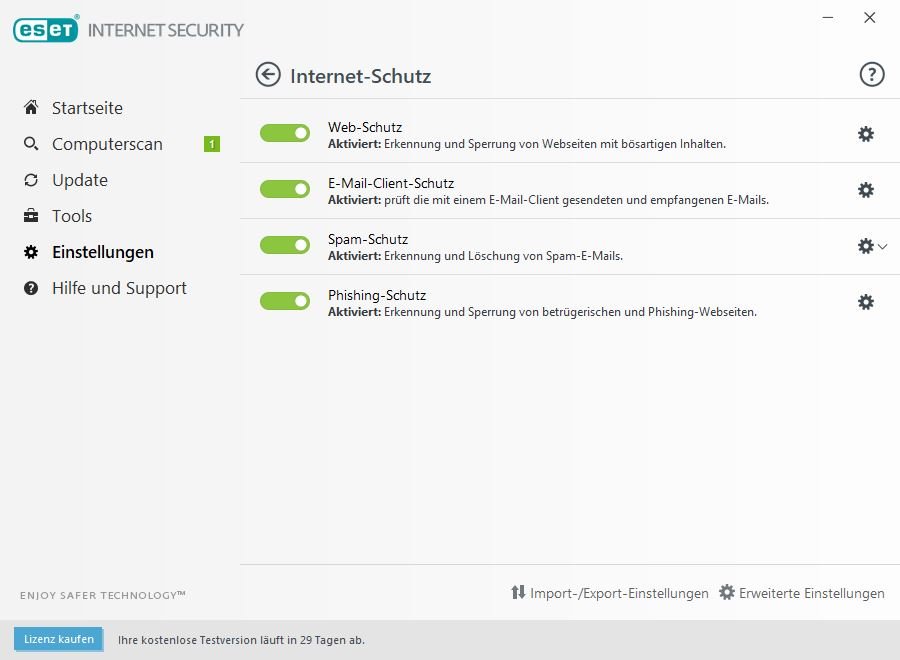Open Erweiterte Einstellungen
This screenshot has height=660, width=900.
[802, 593]
